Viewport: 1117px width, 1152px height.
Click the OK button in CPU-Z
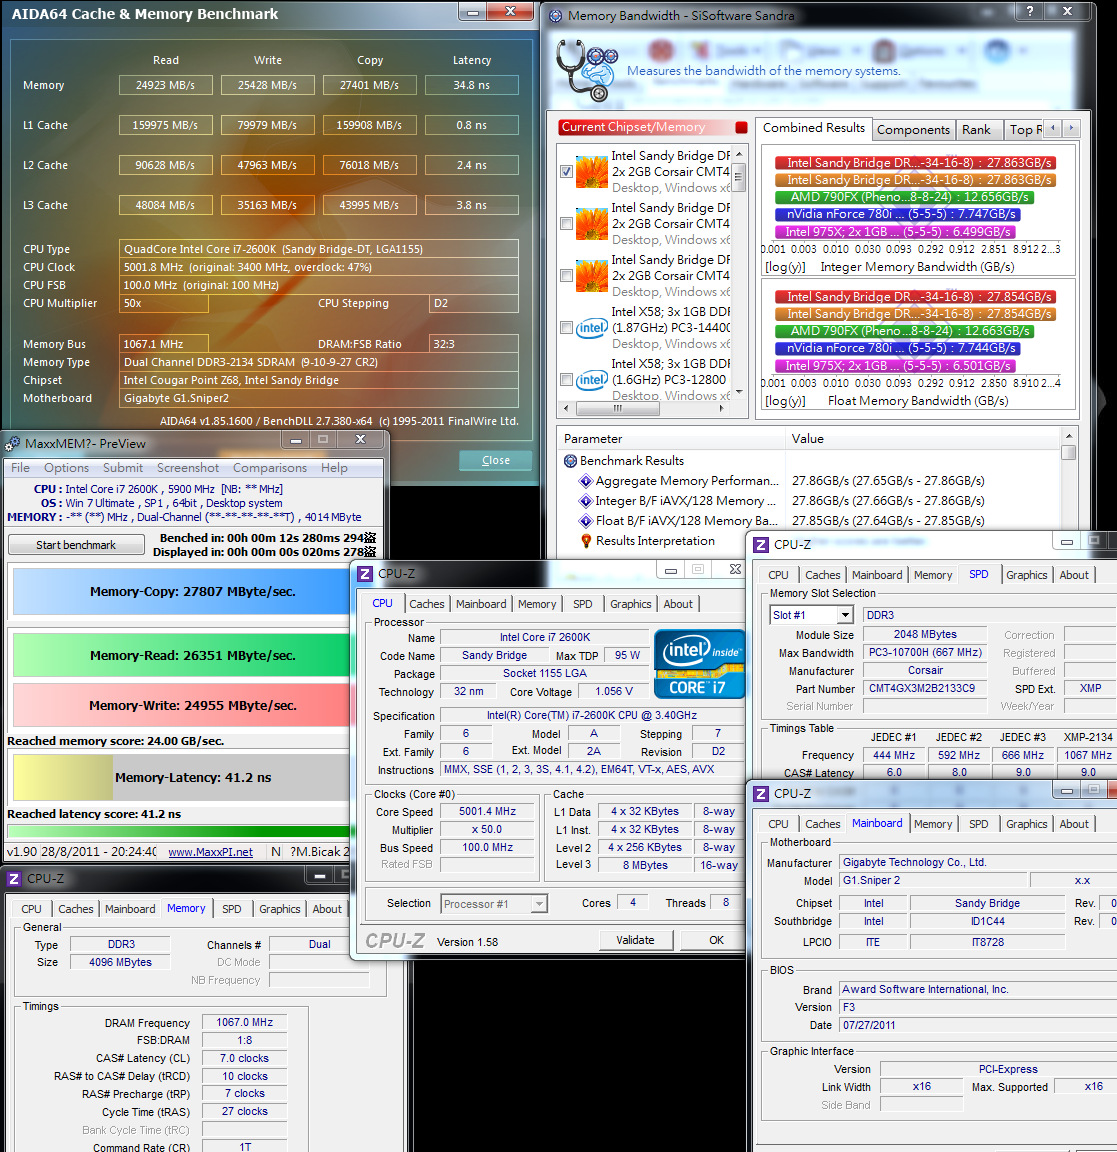pos(716,940)
